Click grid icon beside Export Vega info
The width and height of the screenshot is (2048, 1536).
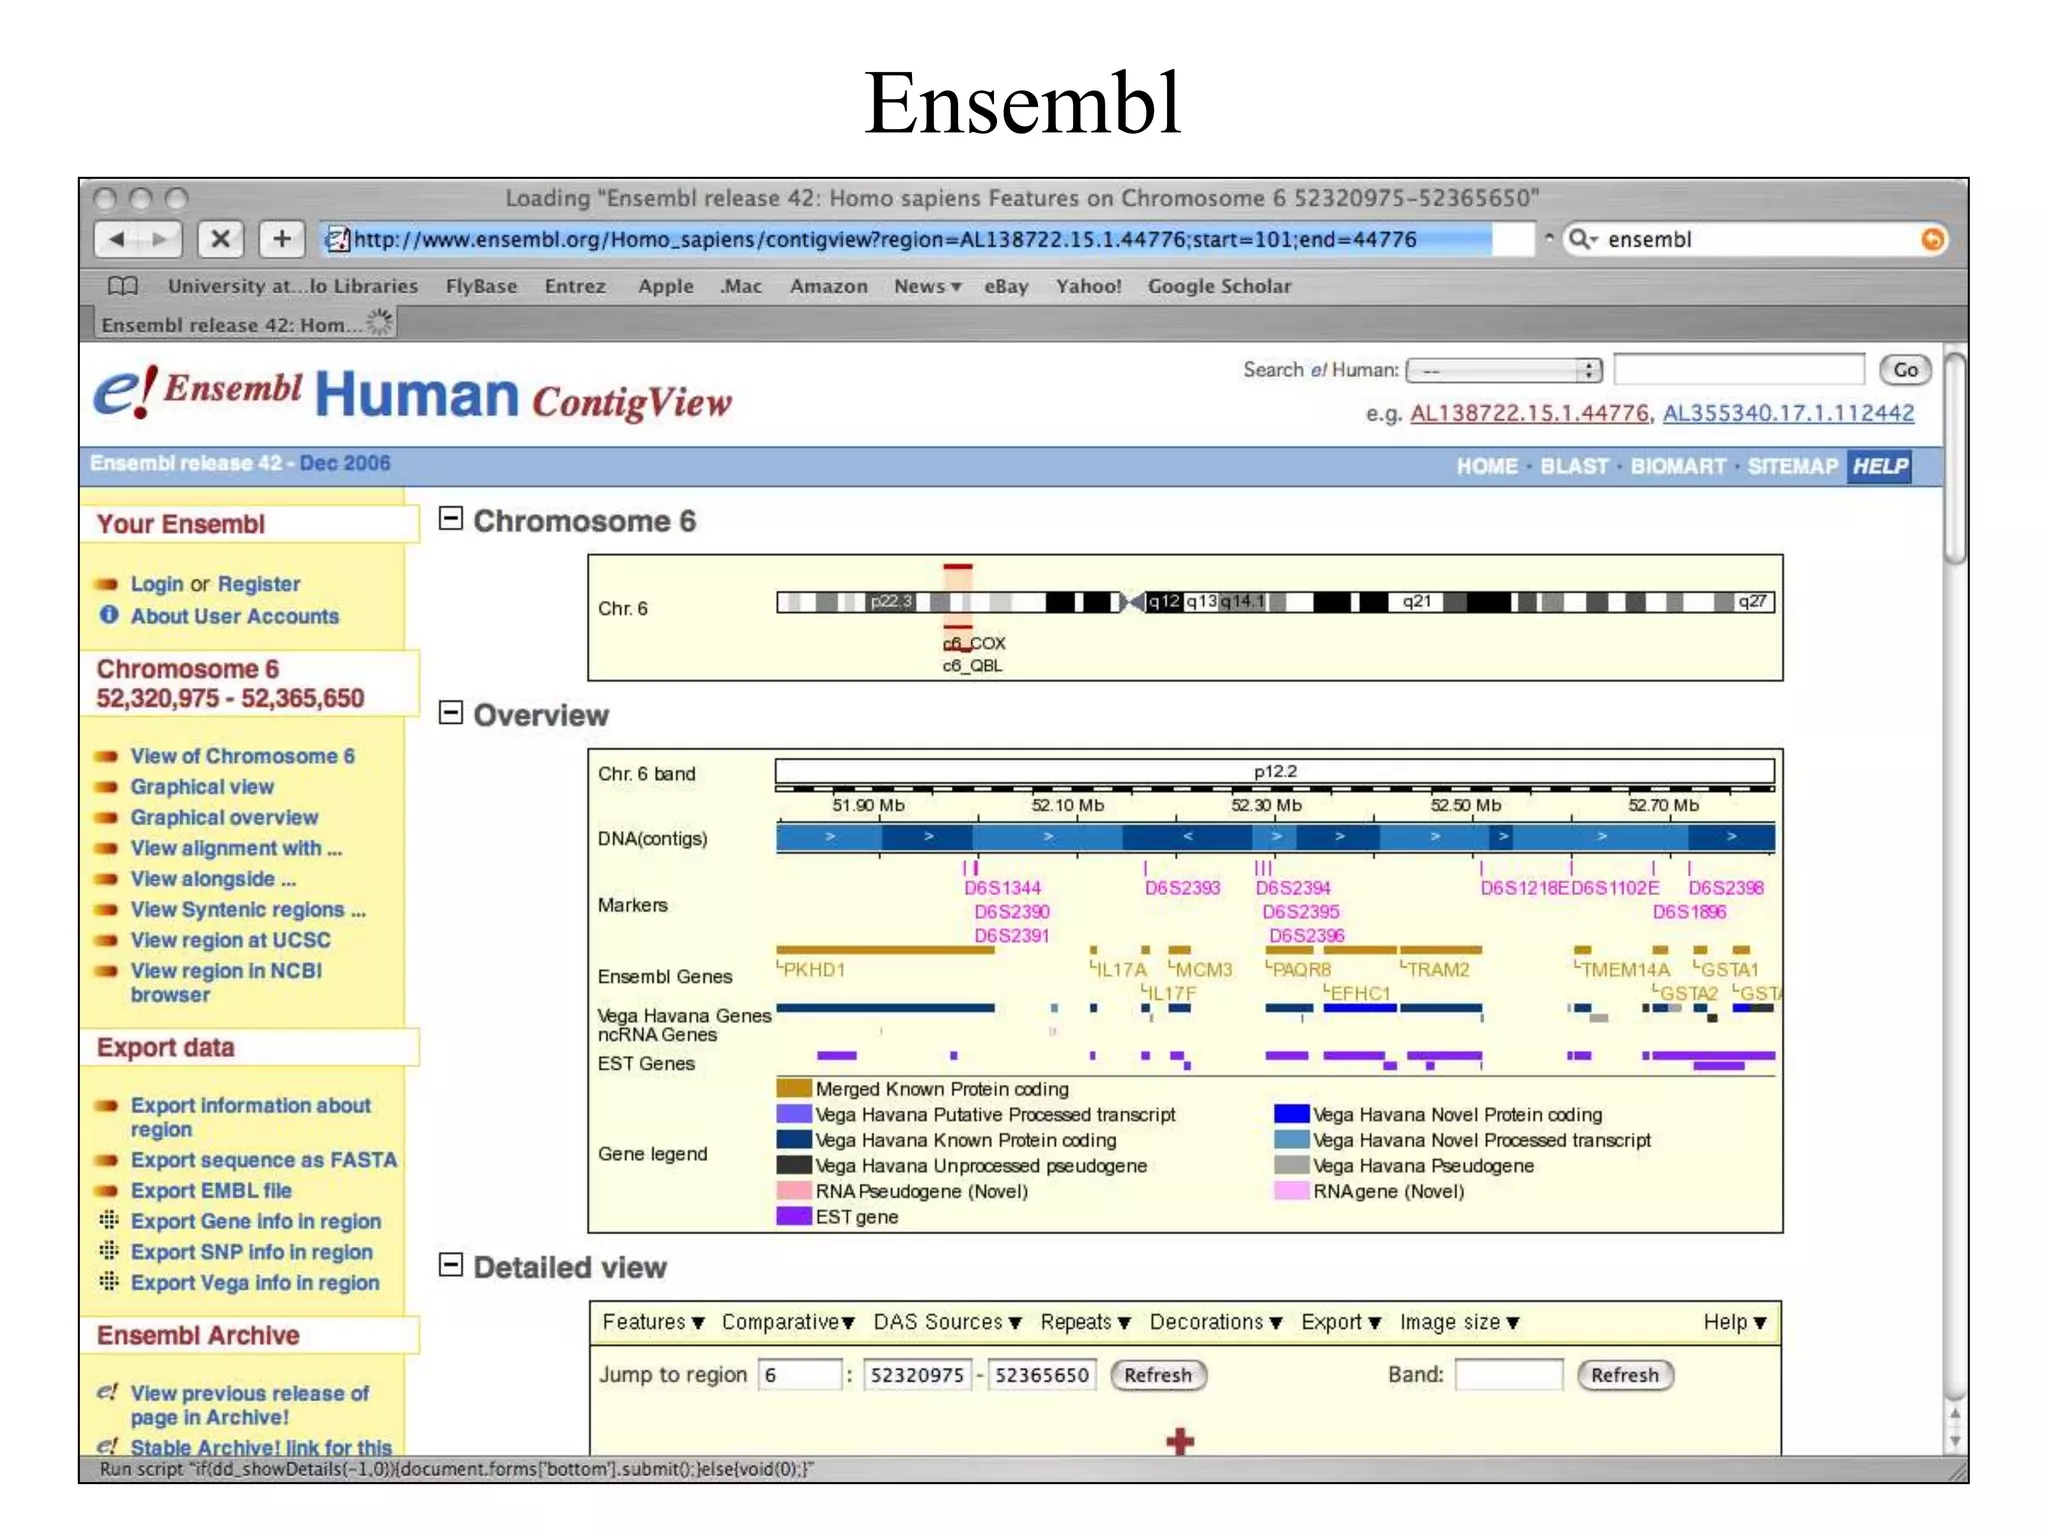(108, 1281)
